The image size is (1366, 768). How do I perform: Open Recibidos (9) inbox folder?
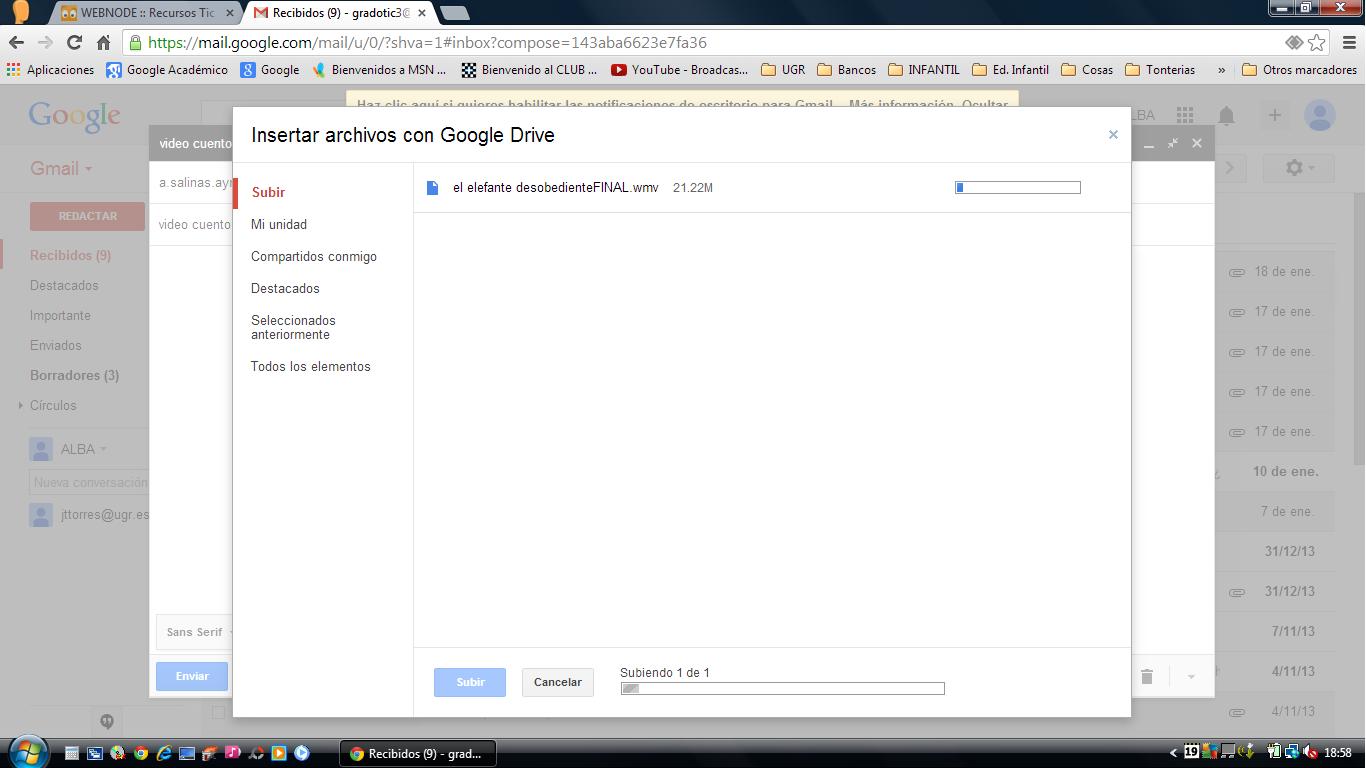pyautogui.click(x=70, y=255)
